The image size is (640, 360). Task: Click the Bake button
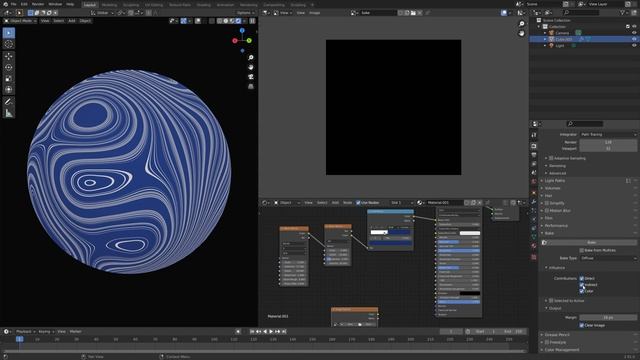[591, 242]
